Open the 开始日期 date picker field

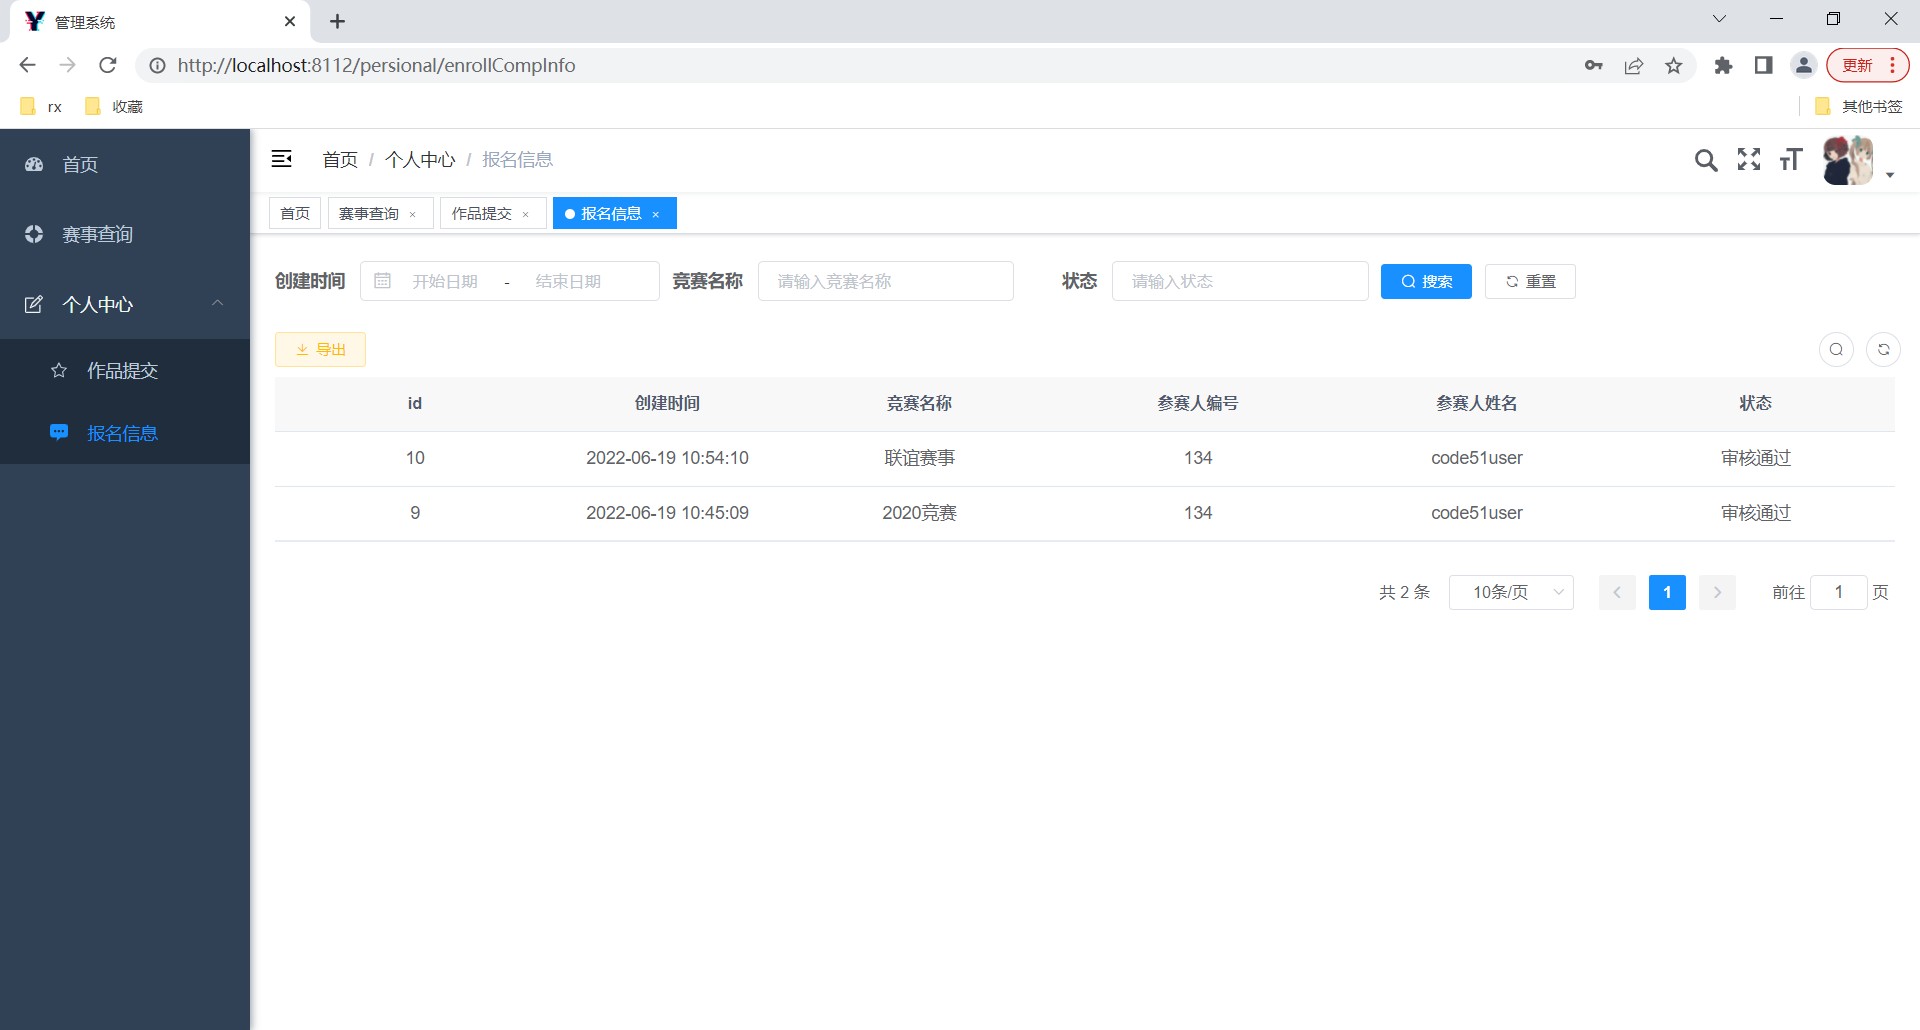tap(445, 281)
